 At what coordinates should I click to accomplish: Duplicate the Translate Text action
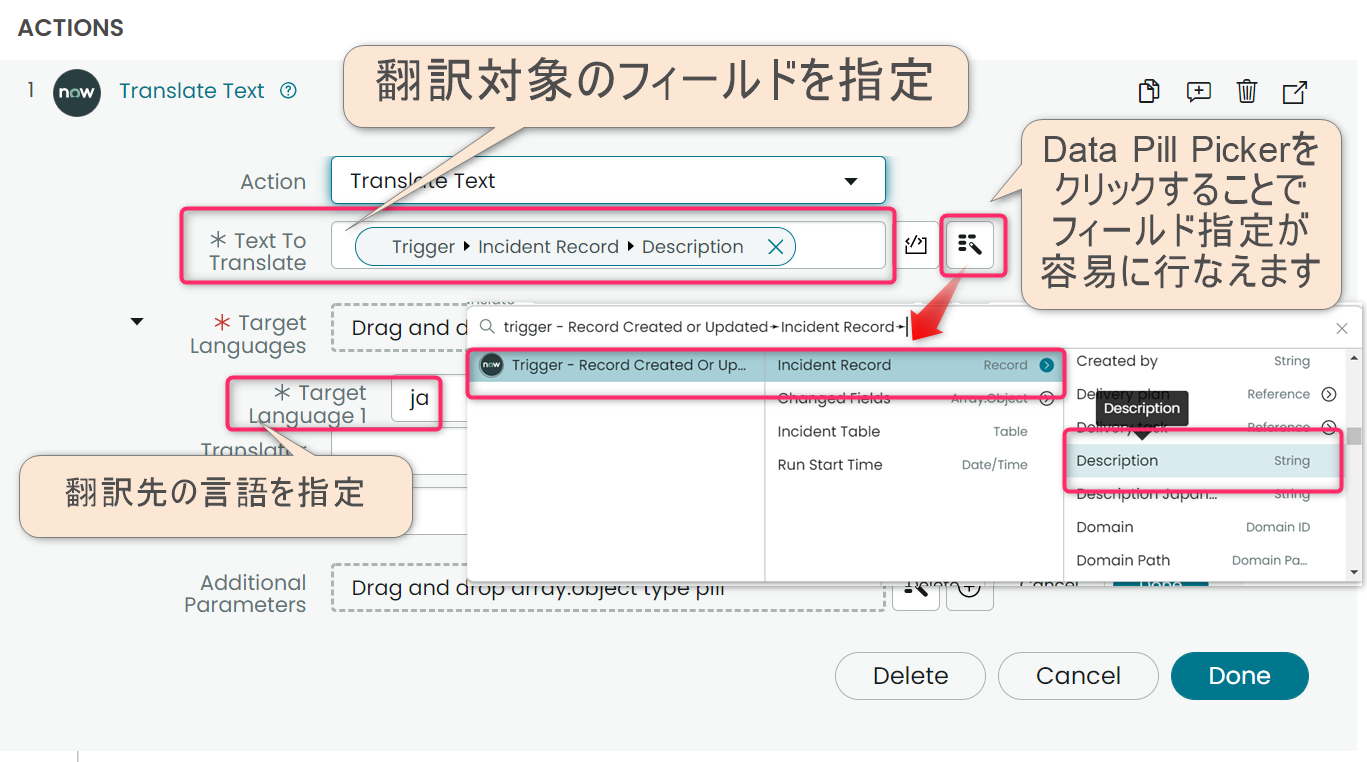pyautogui.click(x=1148, y=91)
